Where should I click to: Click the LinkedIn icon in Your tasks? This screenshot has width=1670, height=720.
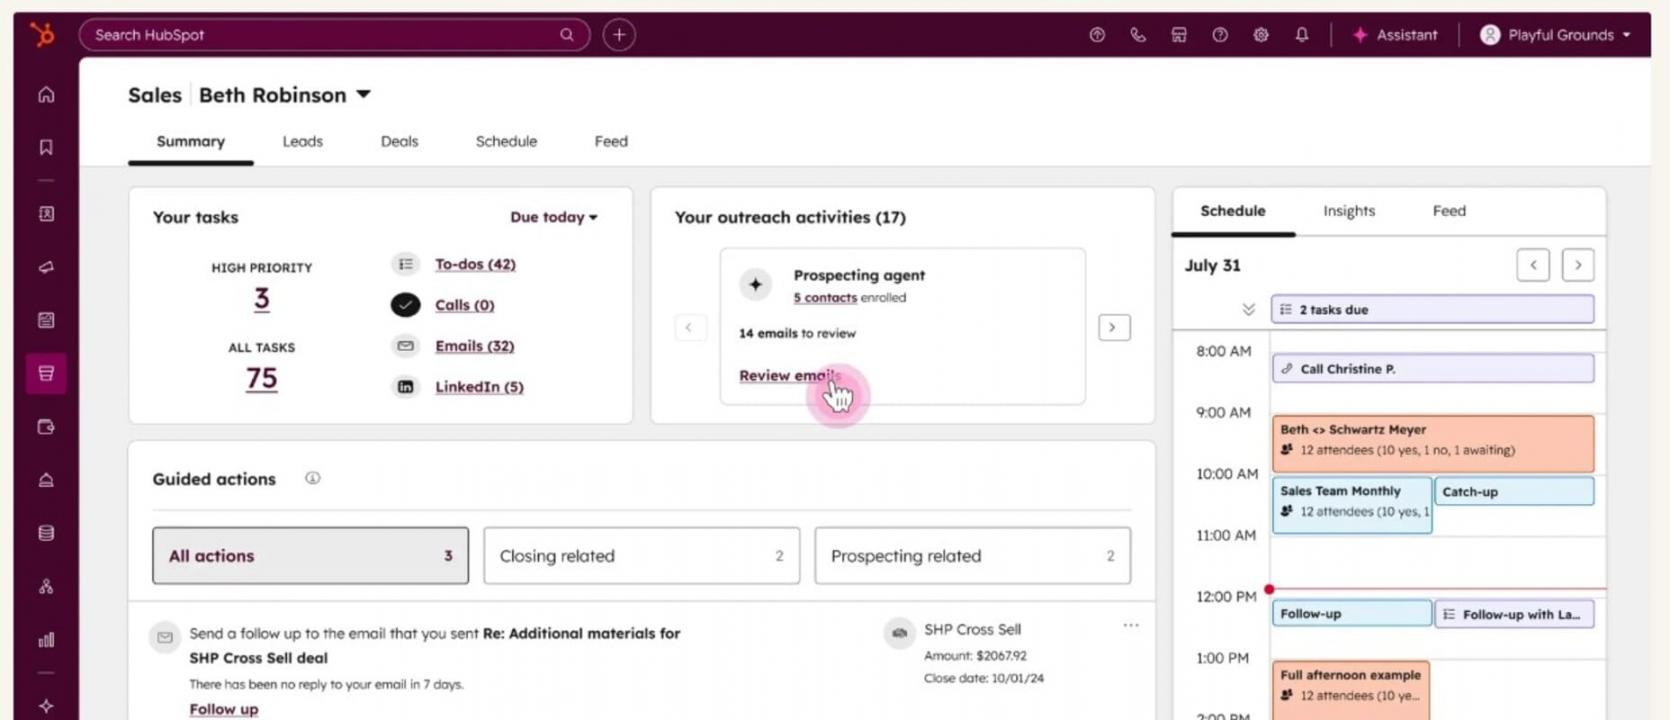click(x=405, y=387)
